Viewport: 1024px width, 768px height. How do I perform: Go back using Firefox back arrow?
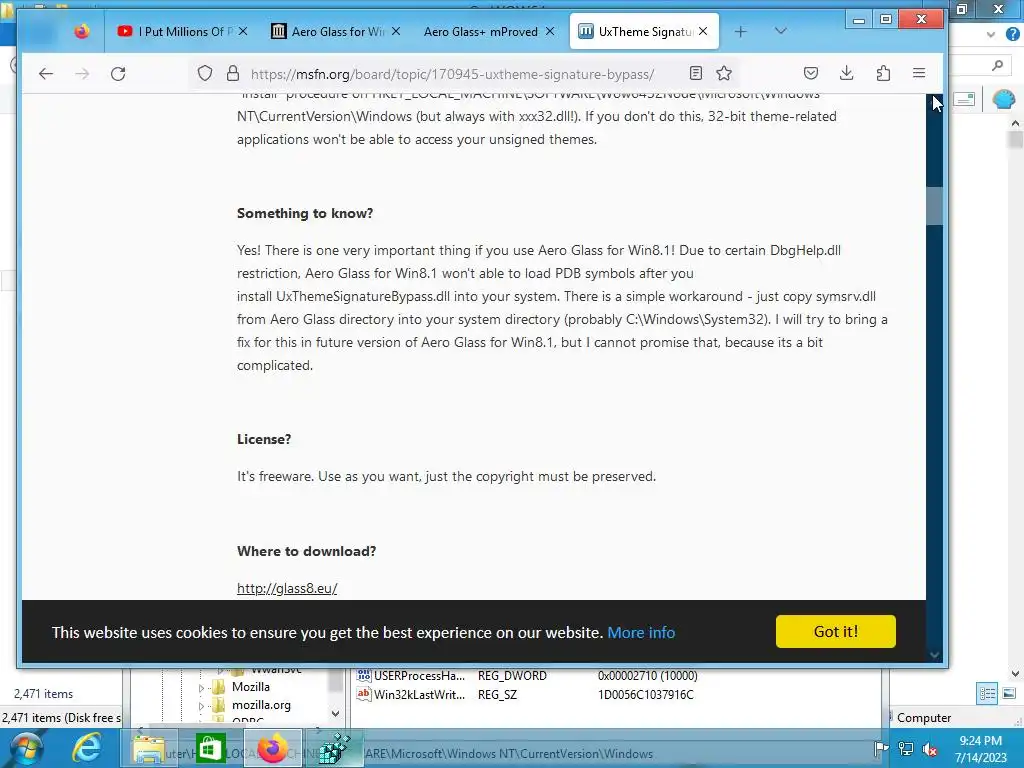click(46, 74)
